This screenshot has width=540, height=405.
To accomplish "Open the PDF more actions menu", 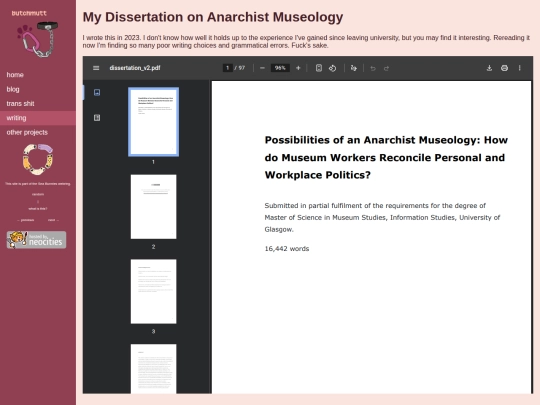I will [520, 68].
